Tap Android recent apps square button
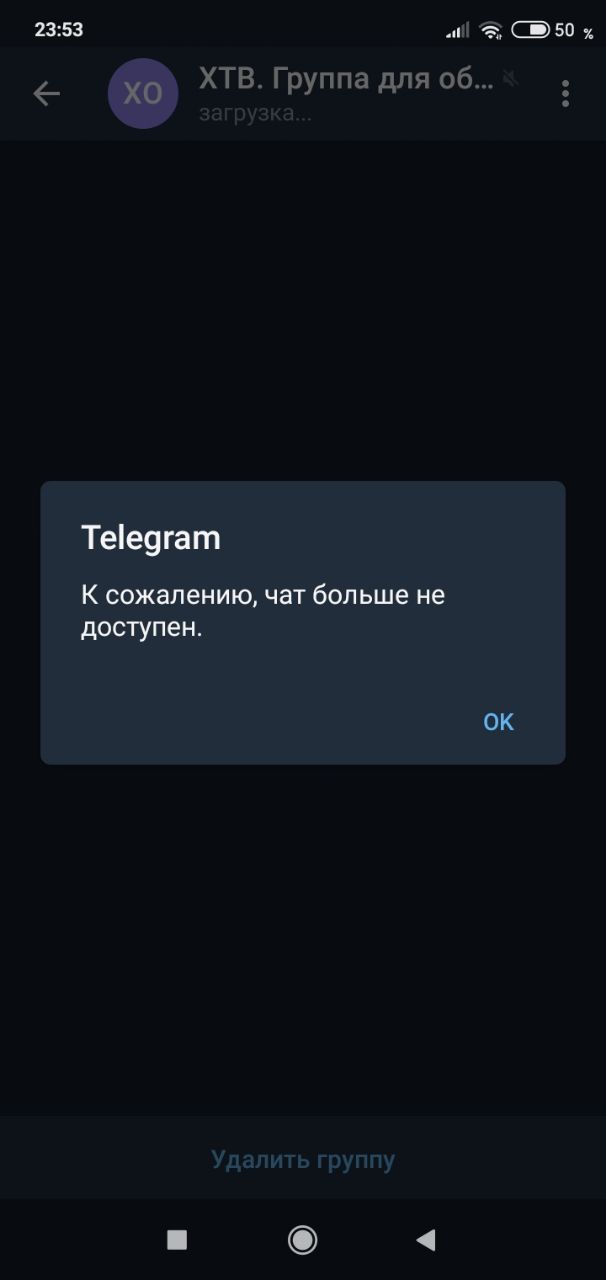The height and width of the screenshot is (1280, 606). 177,1240
